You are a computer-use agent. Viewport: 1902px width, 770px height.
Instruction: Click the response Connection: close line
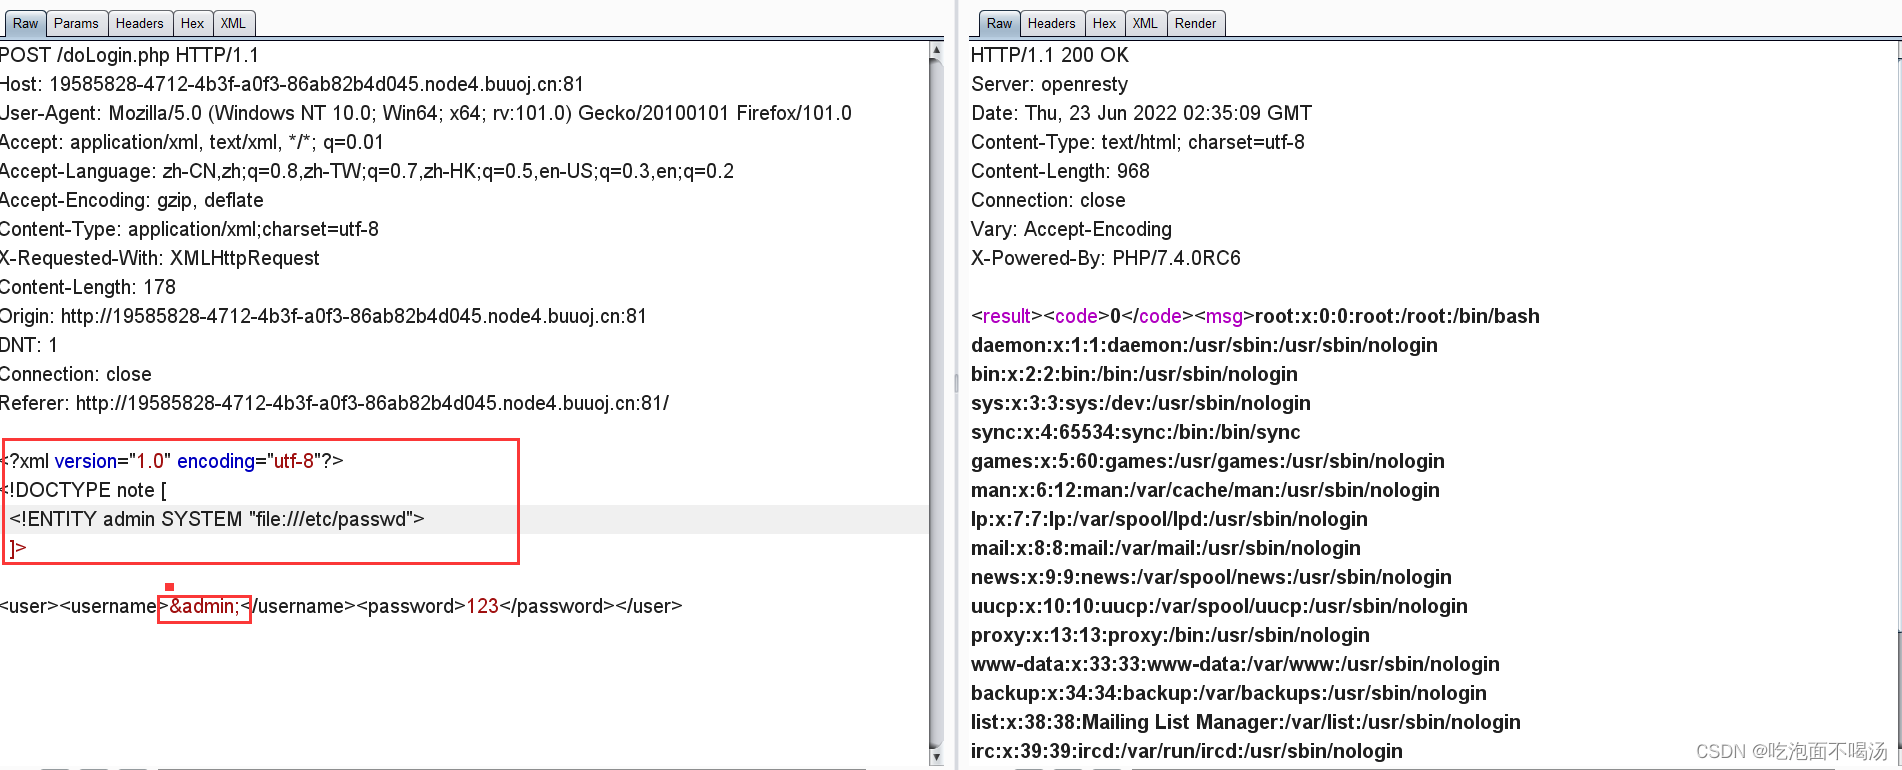click(1048, 200)
